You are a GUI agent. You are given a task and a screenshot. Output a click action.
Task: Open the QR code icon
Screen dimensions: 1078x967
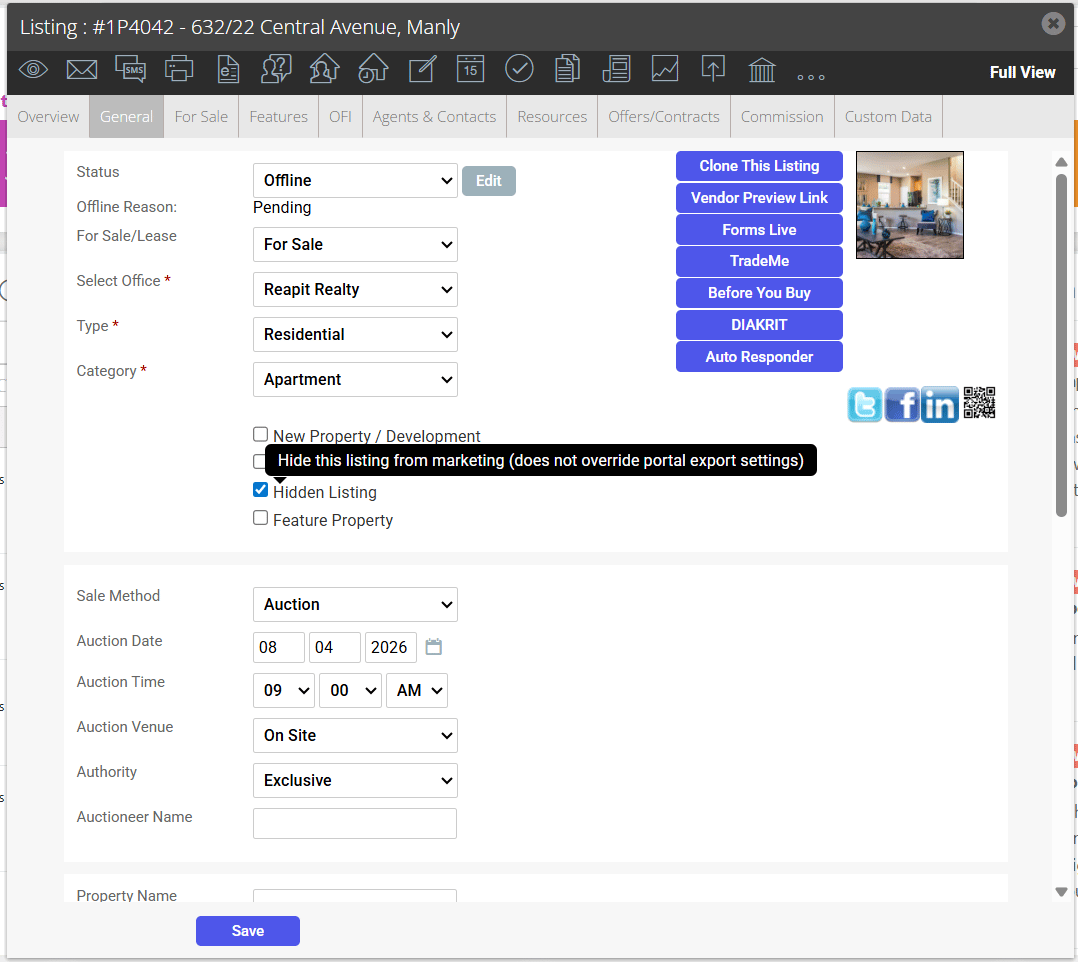(x=979, y=403)
